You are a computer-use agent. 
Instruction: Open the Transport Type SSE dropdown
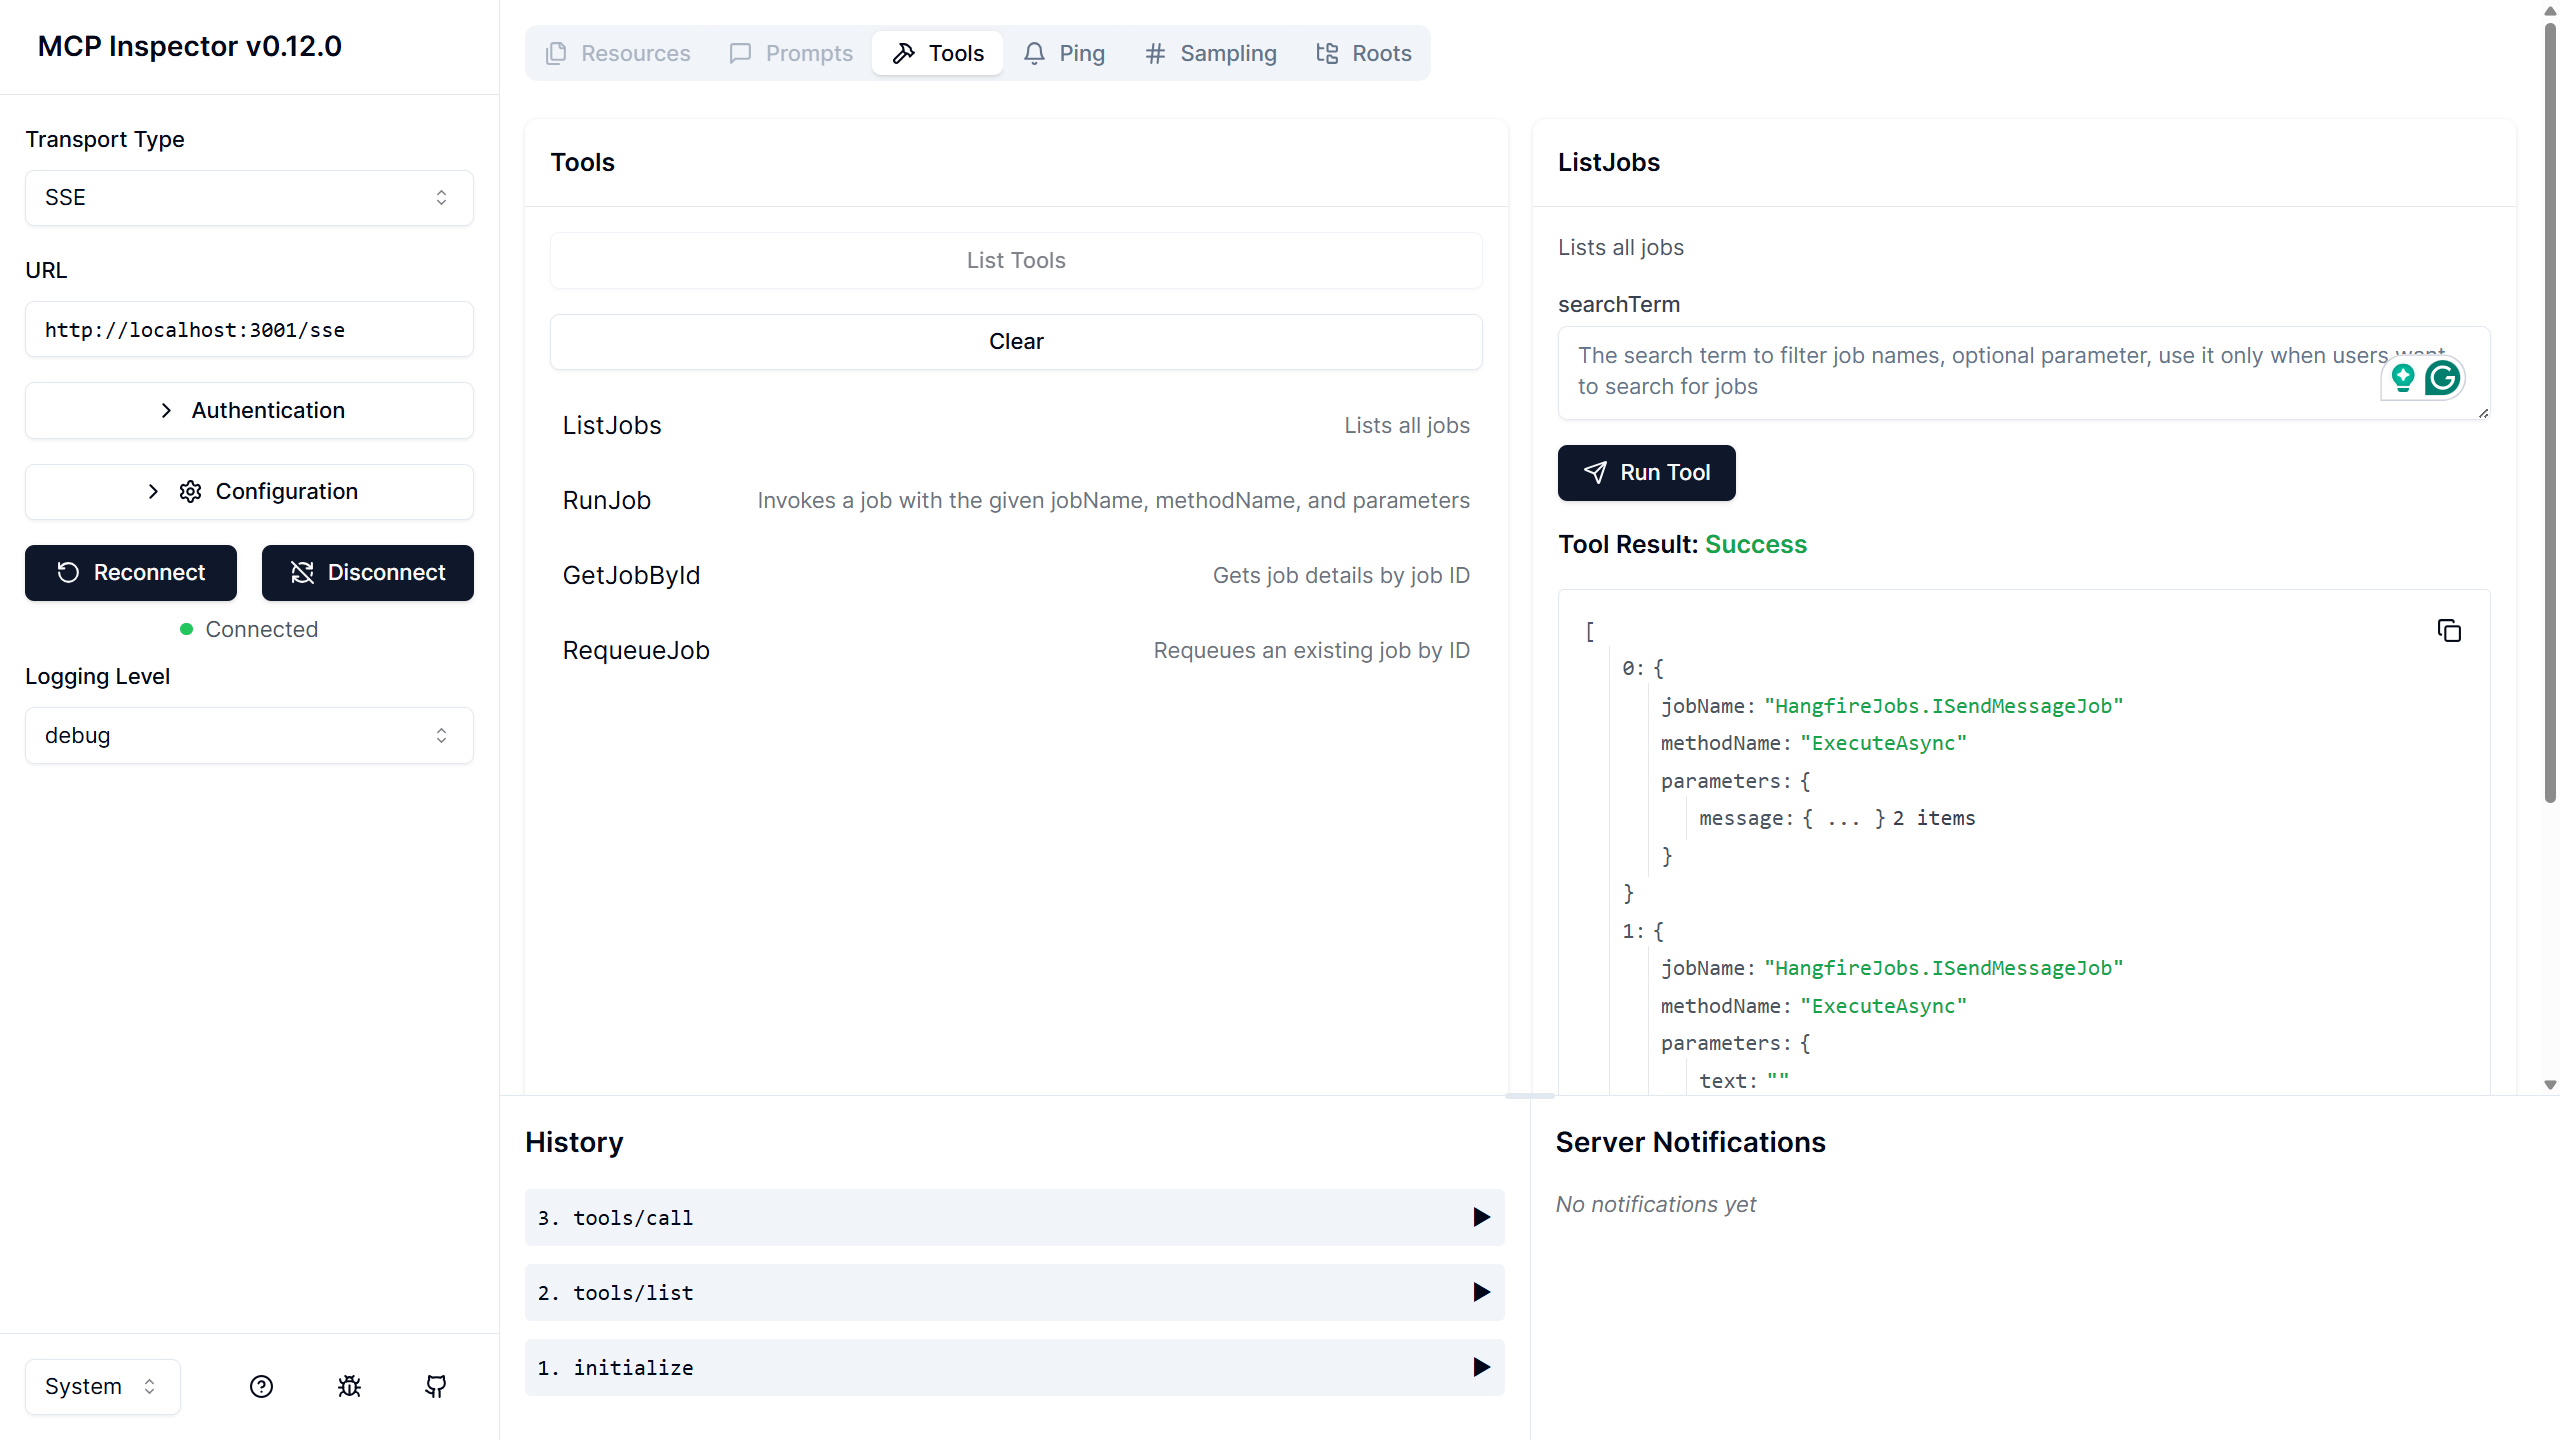pyautogui.click(x=249, y=198)
